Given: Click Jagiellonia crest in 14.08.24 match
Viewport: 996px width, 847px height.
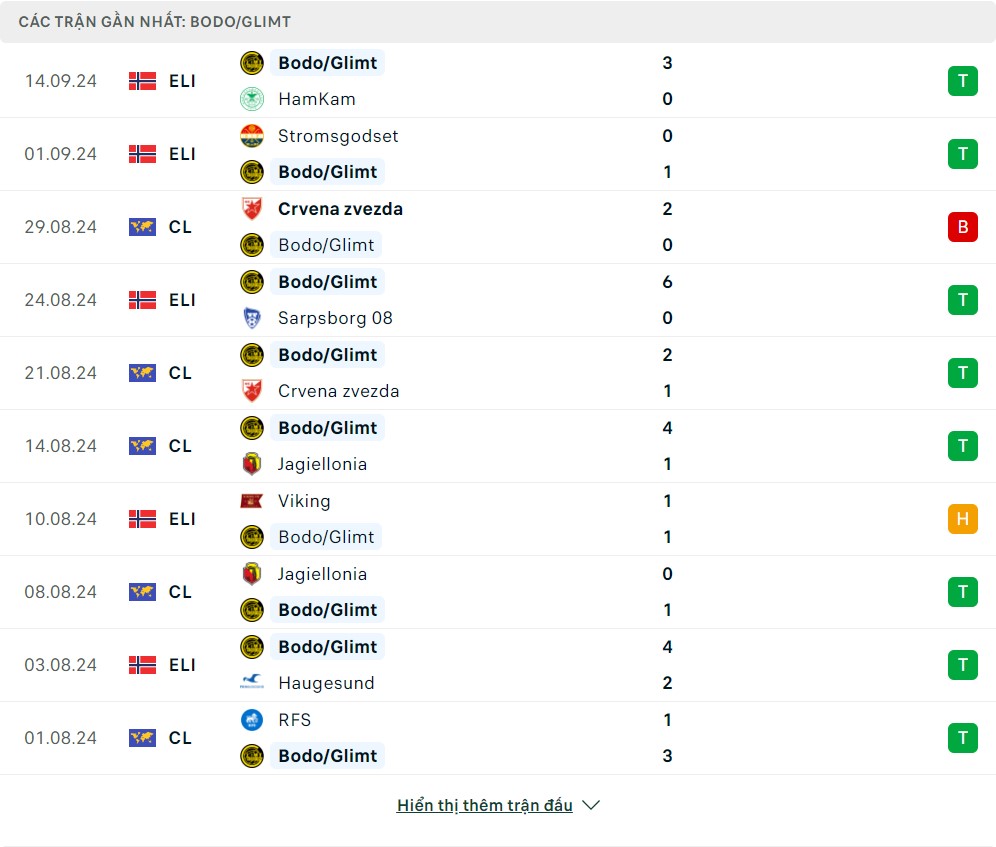Looking at the screenshot, I should point(252,464).
